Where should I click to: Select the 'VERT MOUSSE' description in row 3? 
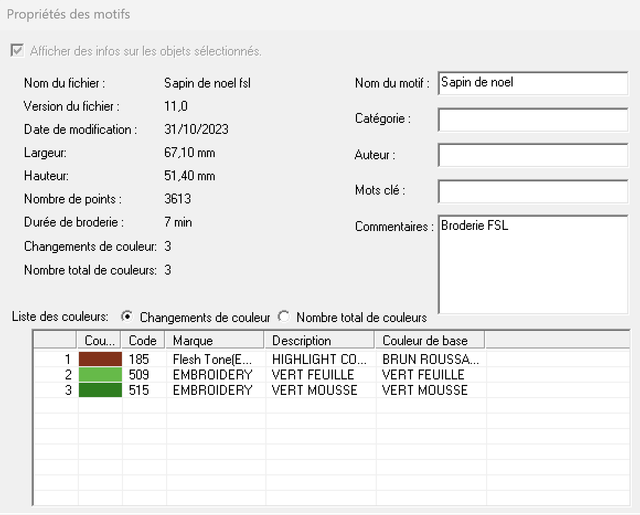point(311,390)
